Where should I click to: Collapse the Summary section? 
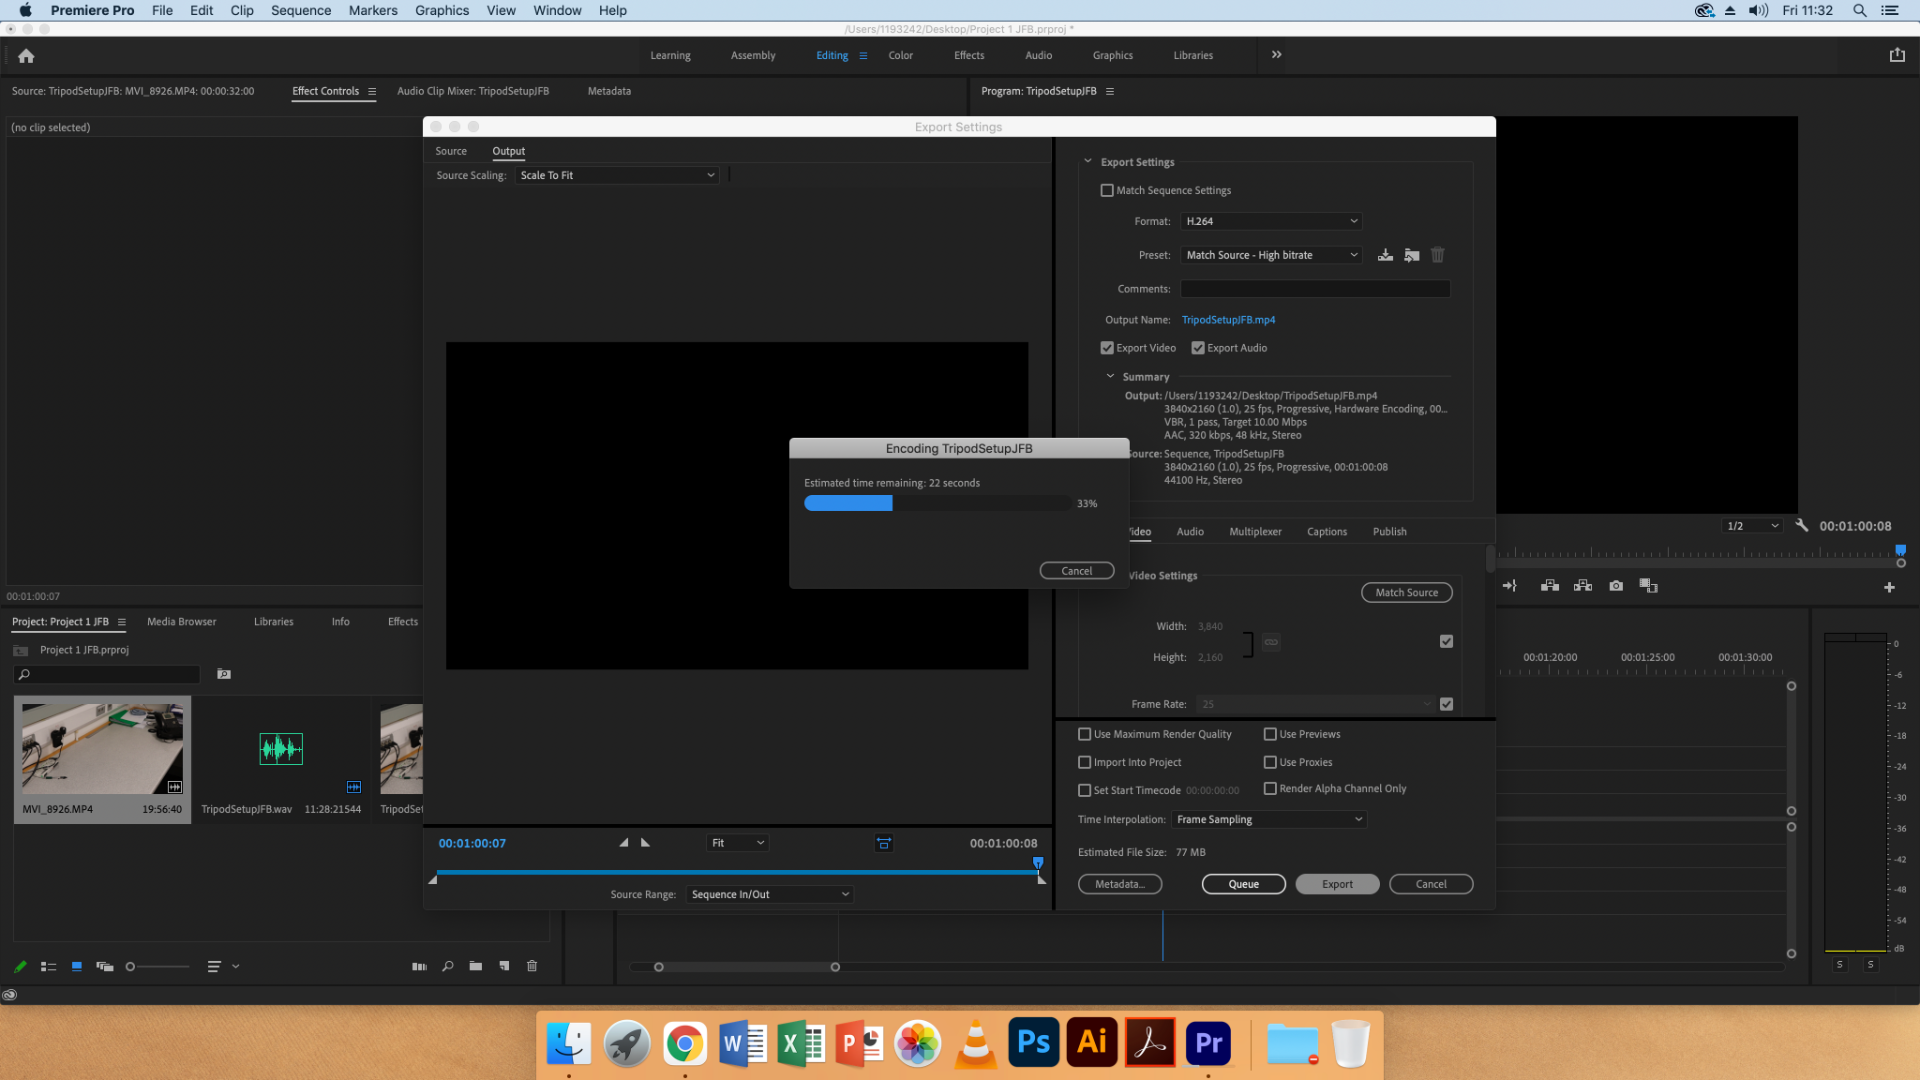(x=1110, y=376)
